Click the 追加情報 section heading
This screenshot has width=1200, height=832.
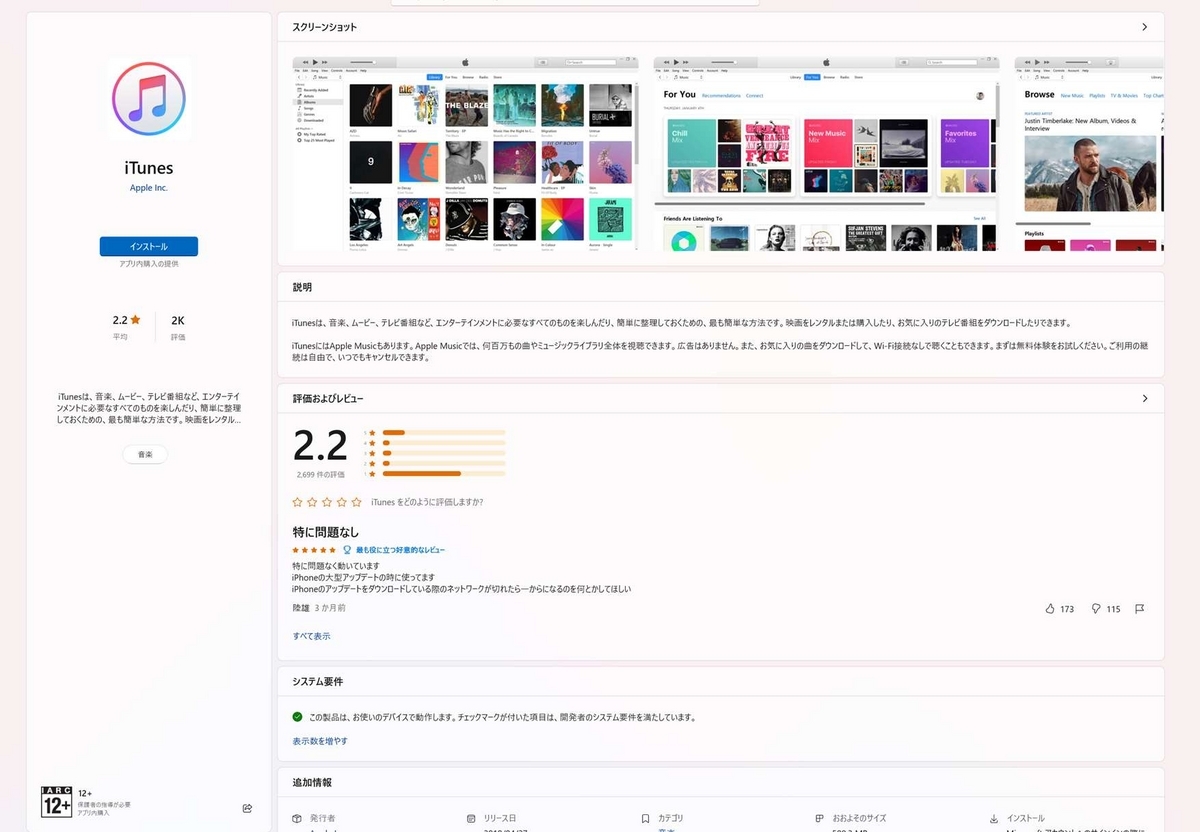click(312, 782)
